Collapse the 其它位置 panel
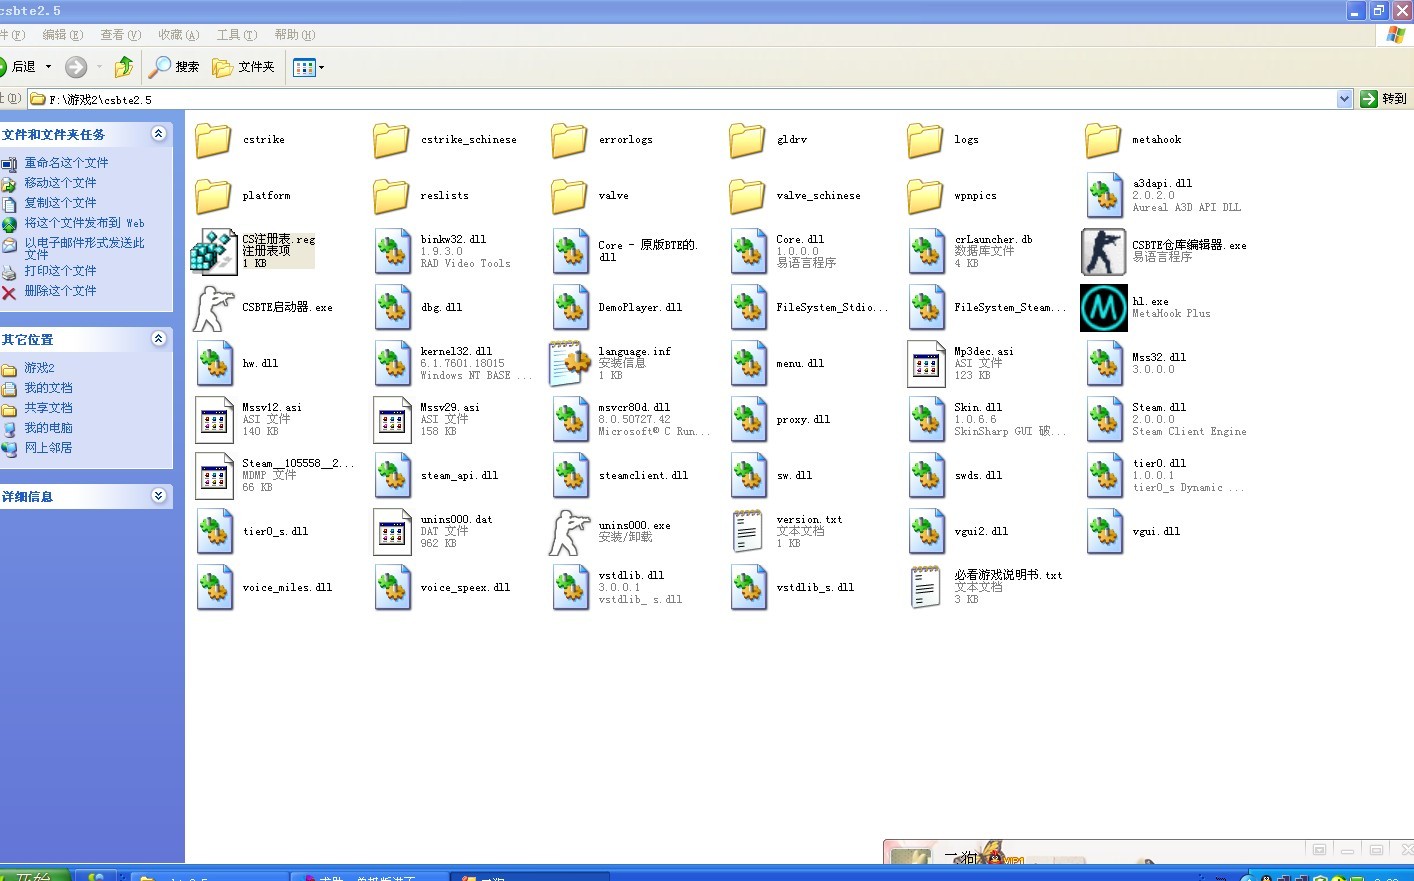The width and height of the screenshot is (1414, 881). click(x=158, y=339)
